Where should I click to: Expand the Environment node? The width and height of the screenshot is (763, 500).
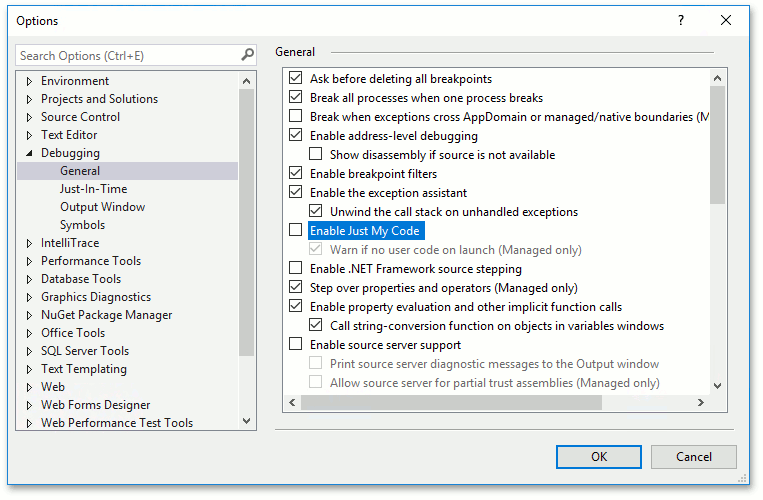[x=29, y=81]
